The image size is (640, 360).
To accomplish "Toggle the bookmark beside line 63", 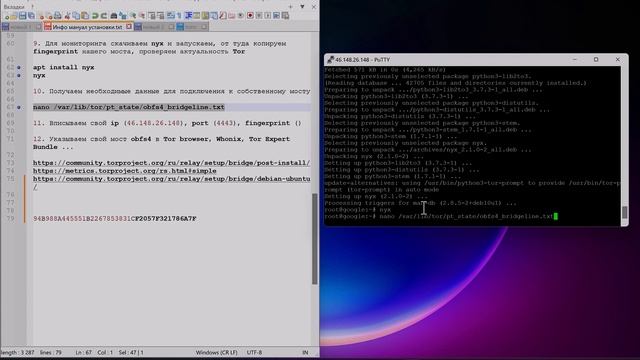I will click(19, 76).
